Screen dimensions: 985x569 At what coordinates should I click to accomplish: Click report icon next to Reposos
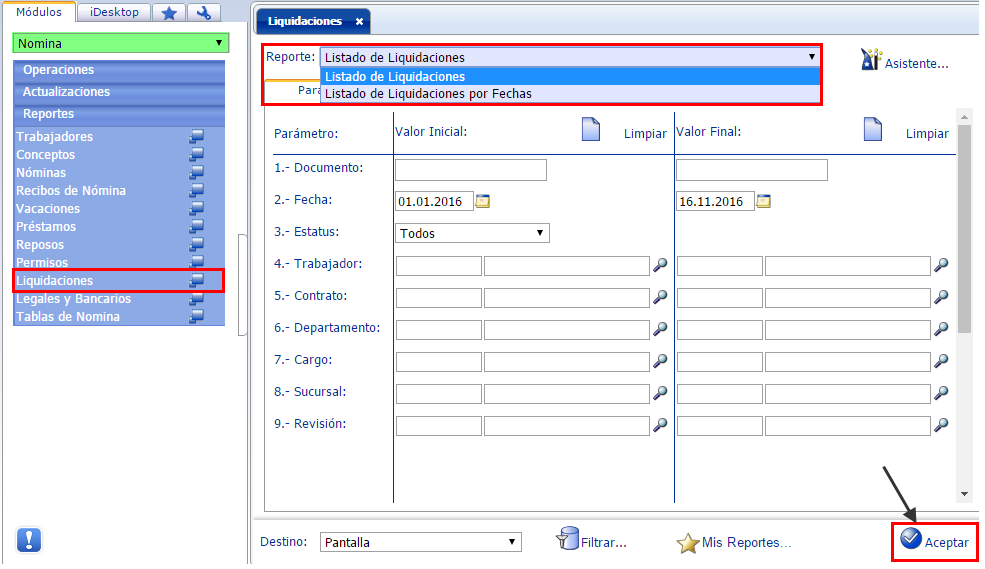pos(197,244)
